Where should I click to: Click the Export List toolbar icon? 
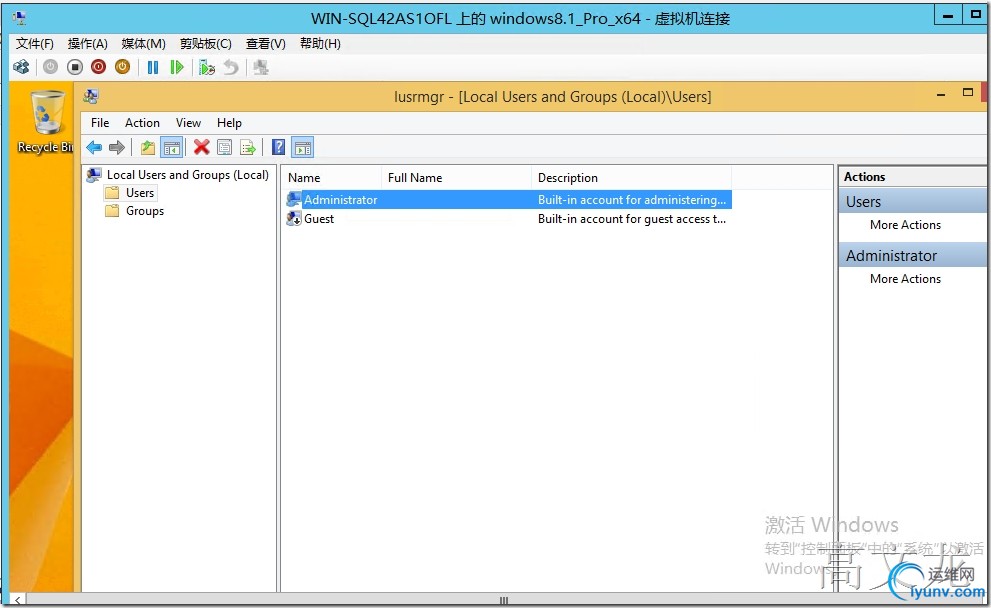[x=248, y=148]
